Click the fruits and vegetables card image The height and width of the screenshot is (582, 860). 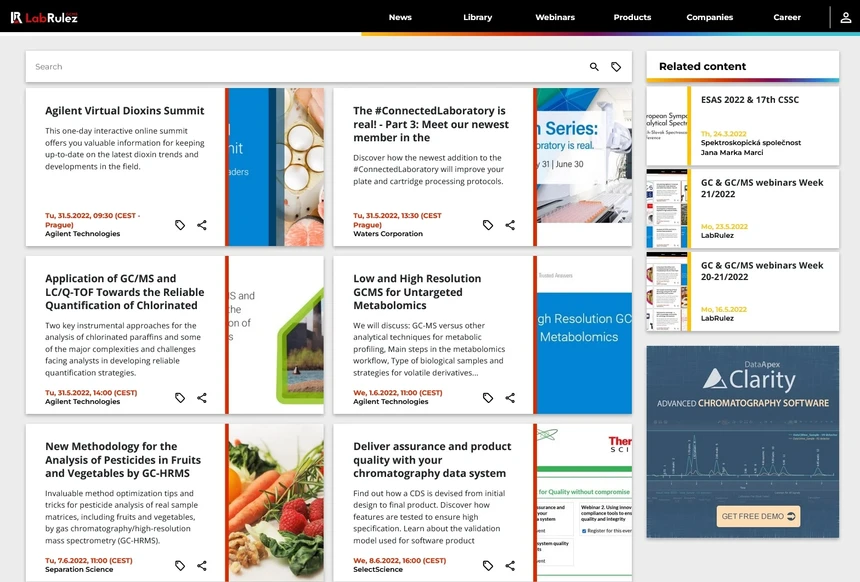pyautogui.click(x=276, y=502)
